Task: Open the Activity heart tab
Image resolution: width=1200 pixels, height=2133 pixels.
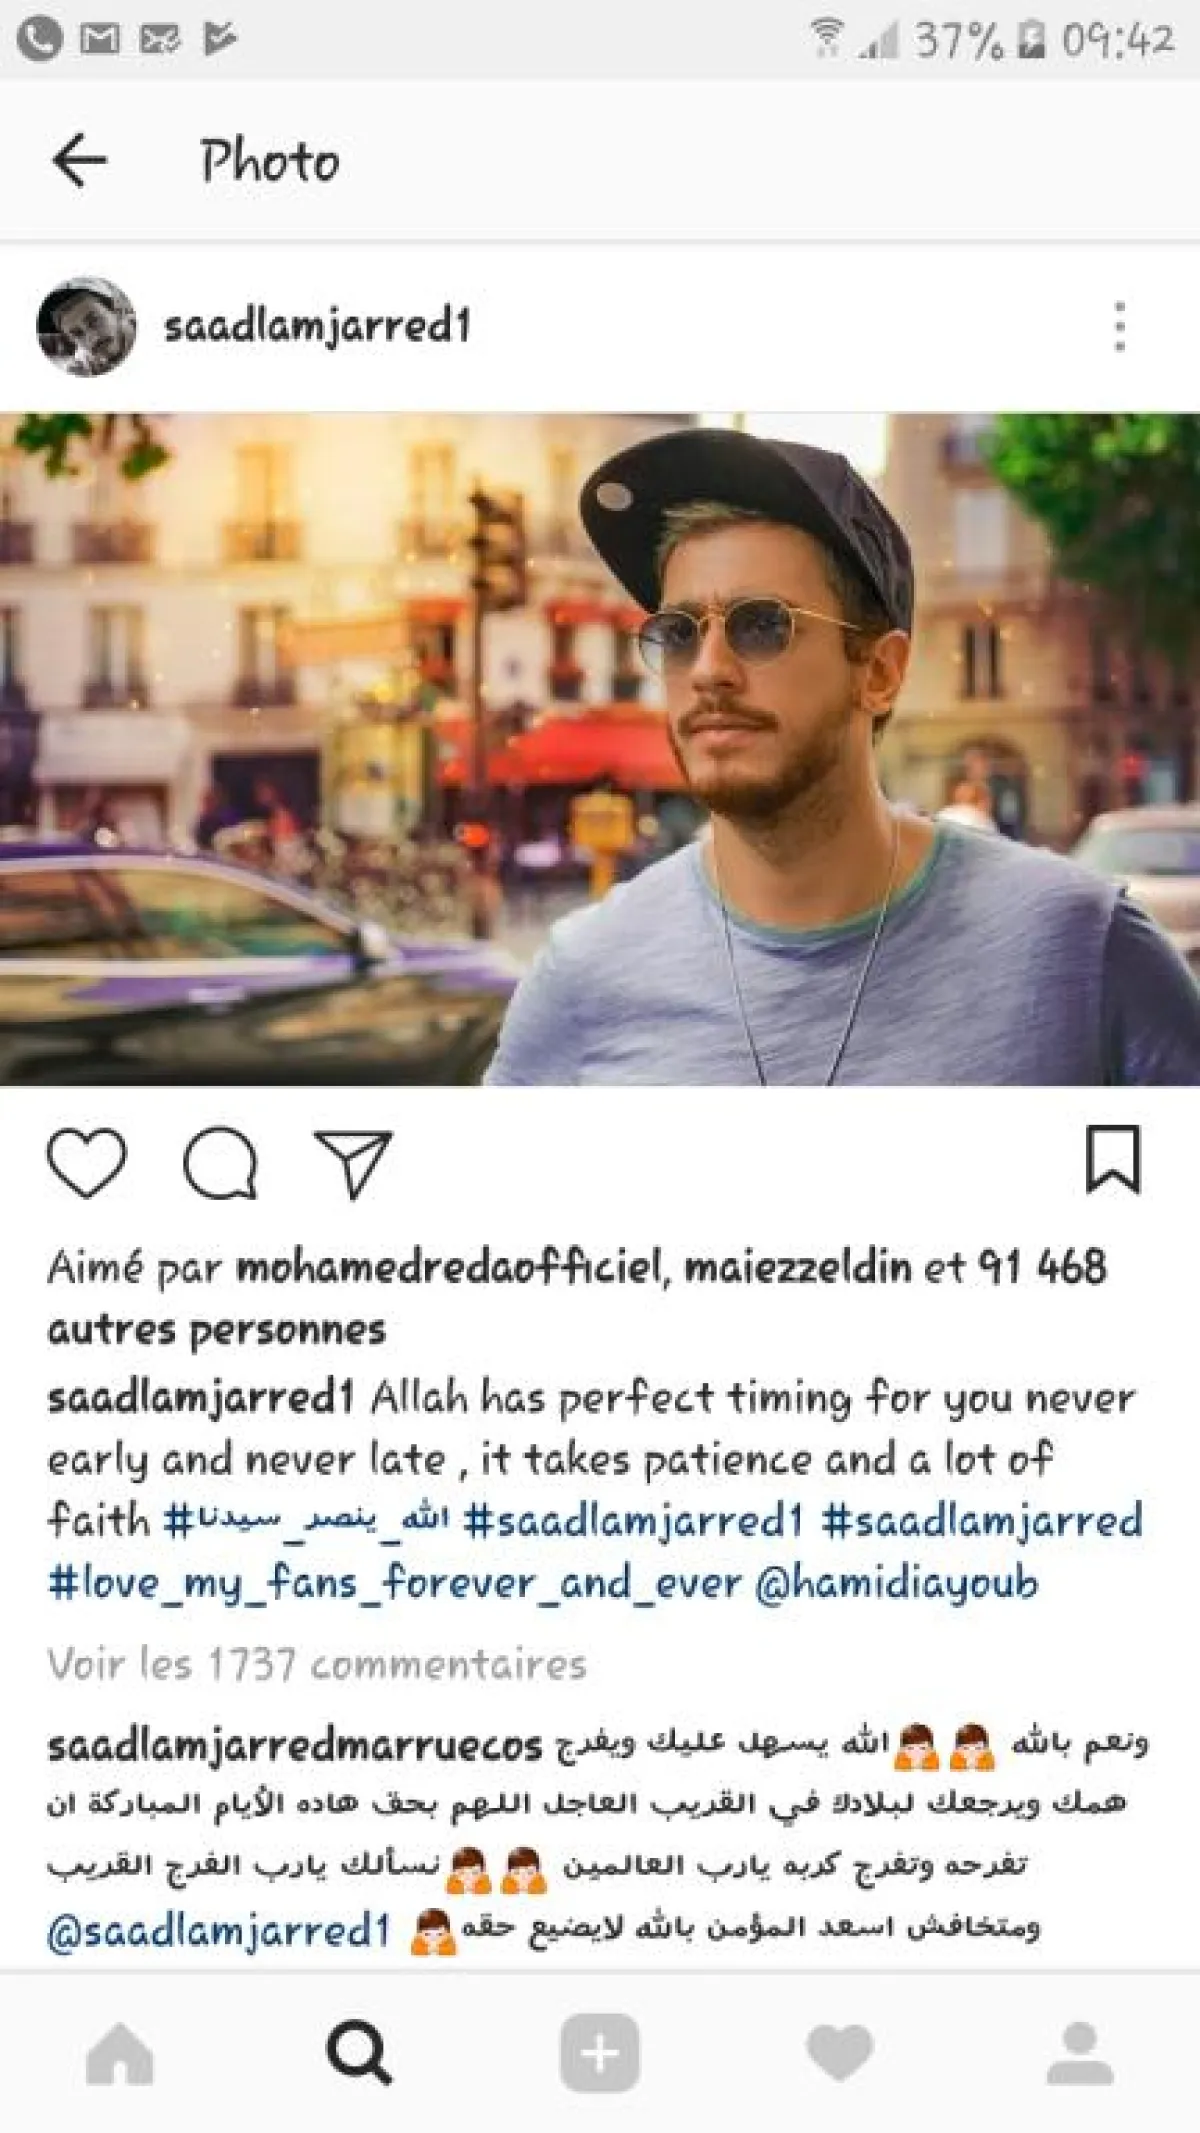Action: pyautogui.click(x=840, y=2054)
